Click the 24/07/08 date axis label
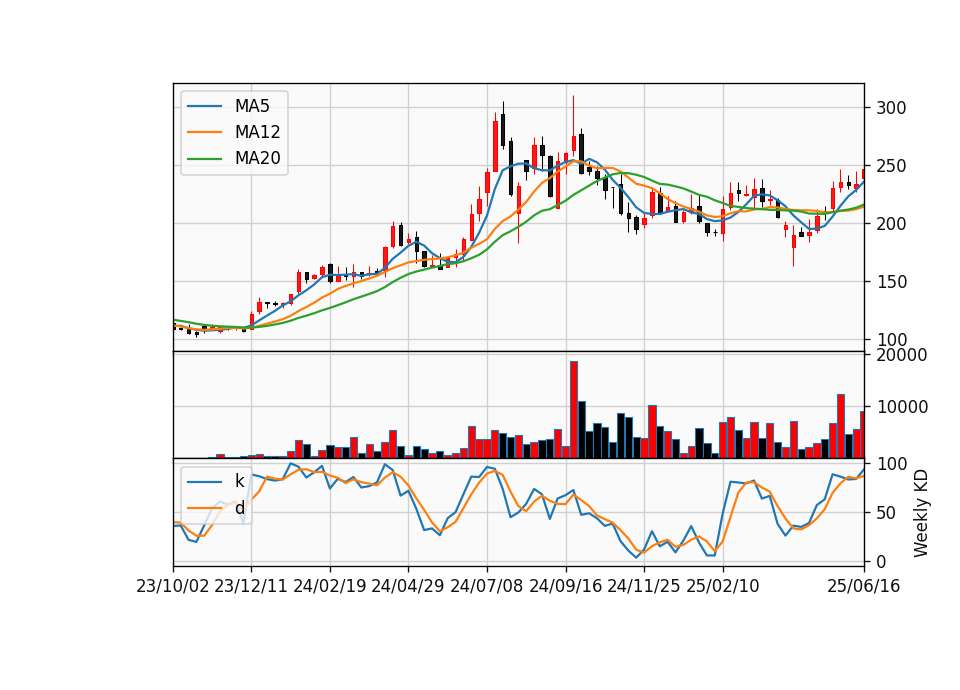The height and width of the screenshot is (690, 960). click(x=487, y=586)
